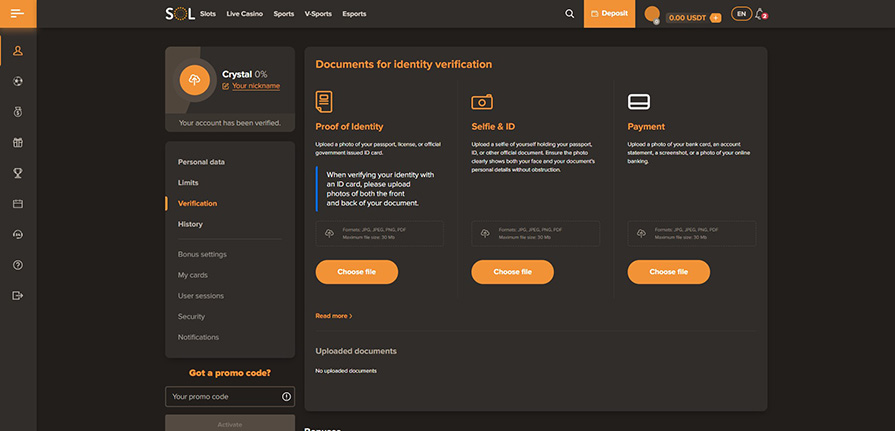Click the sports ball sidebar icon
Viewport: 895px width, 431px height.
[18, 81]
